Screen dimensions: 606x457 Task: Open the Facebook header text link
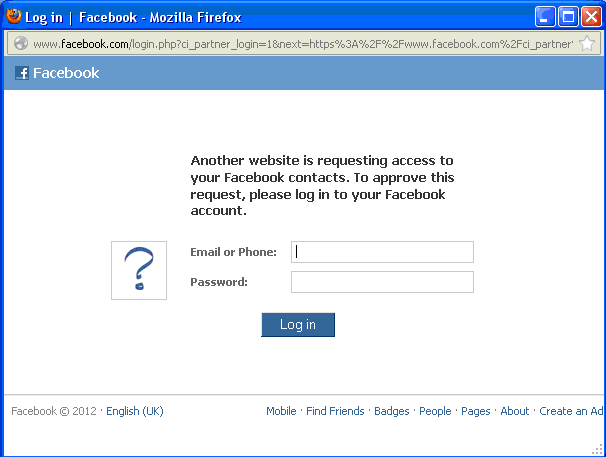(x=66, y=73)
